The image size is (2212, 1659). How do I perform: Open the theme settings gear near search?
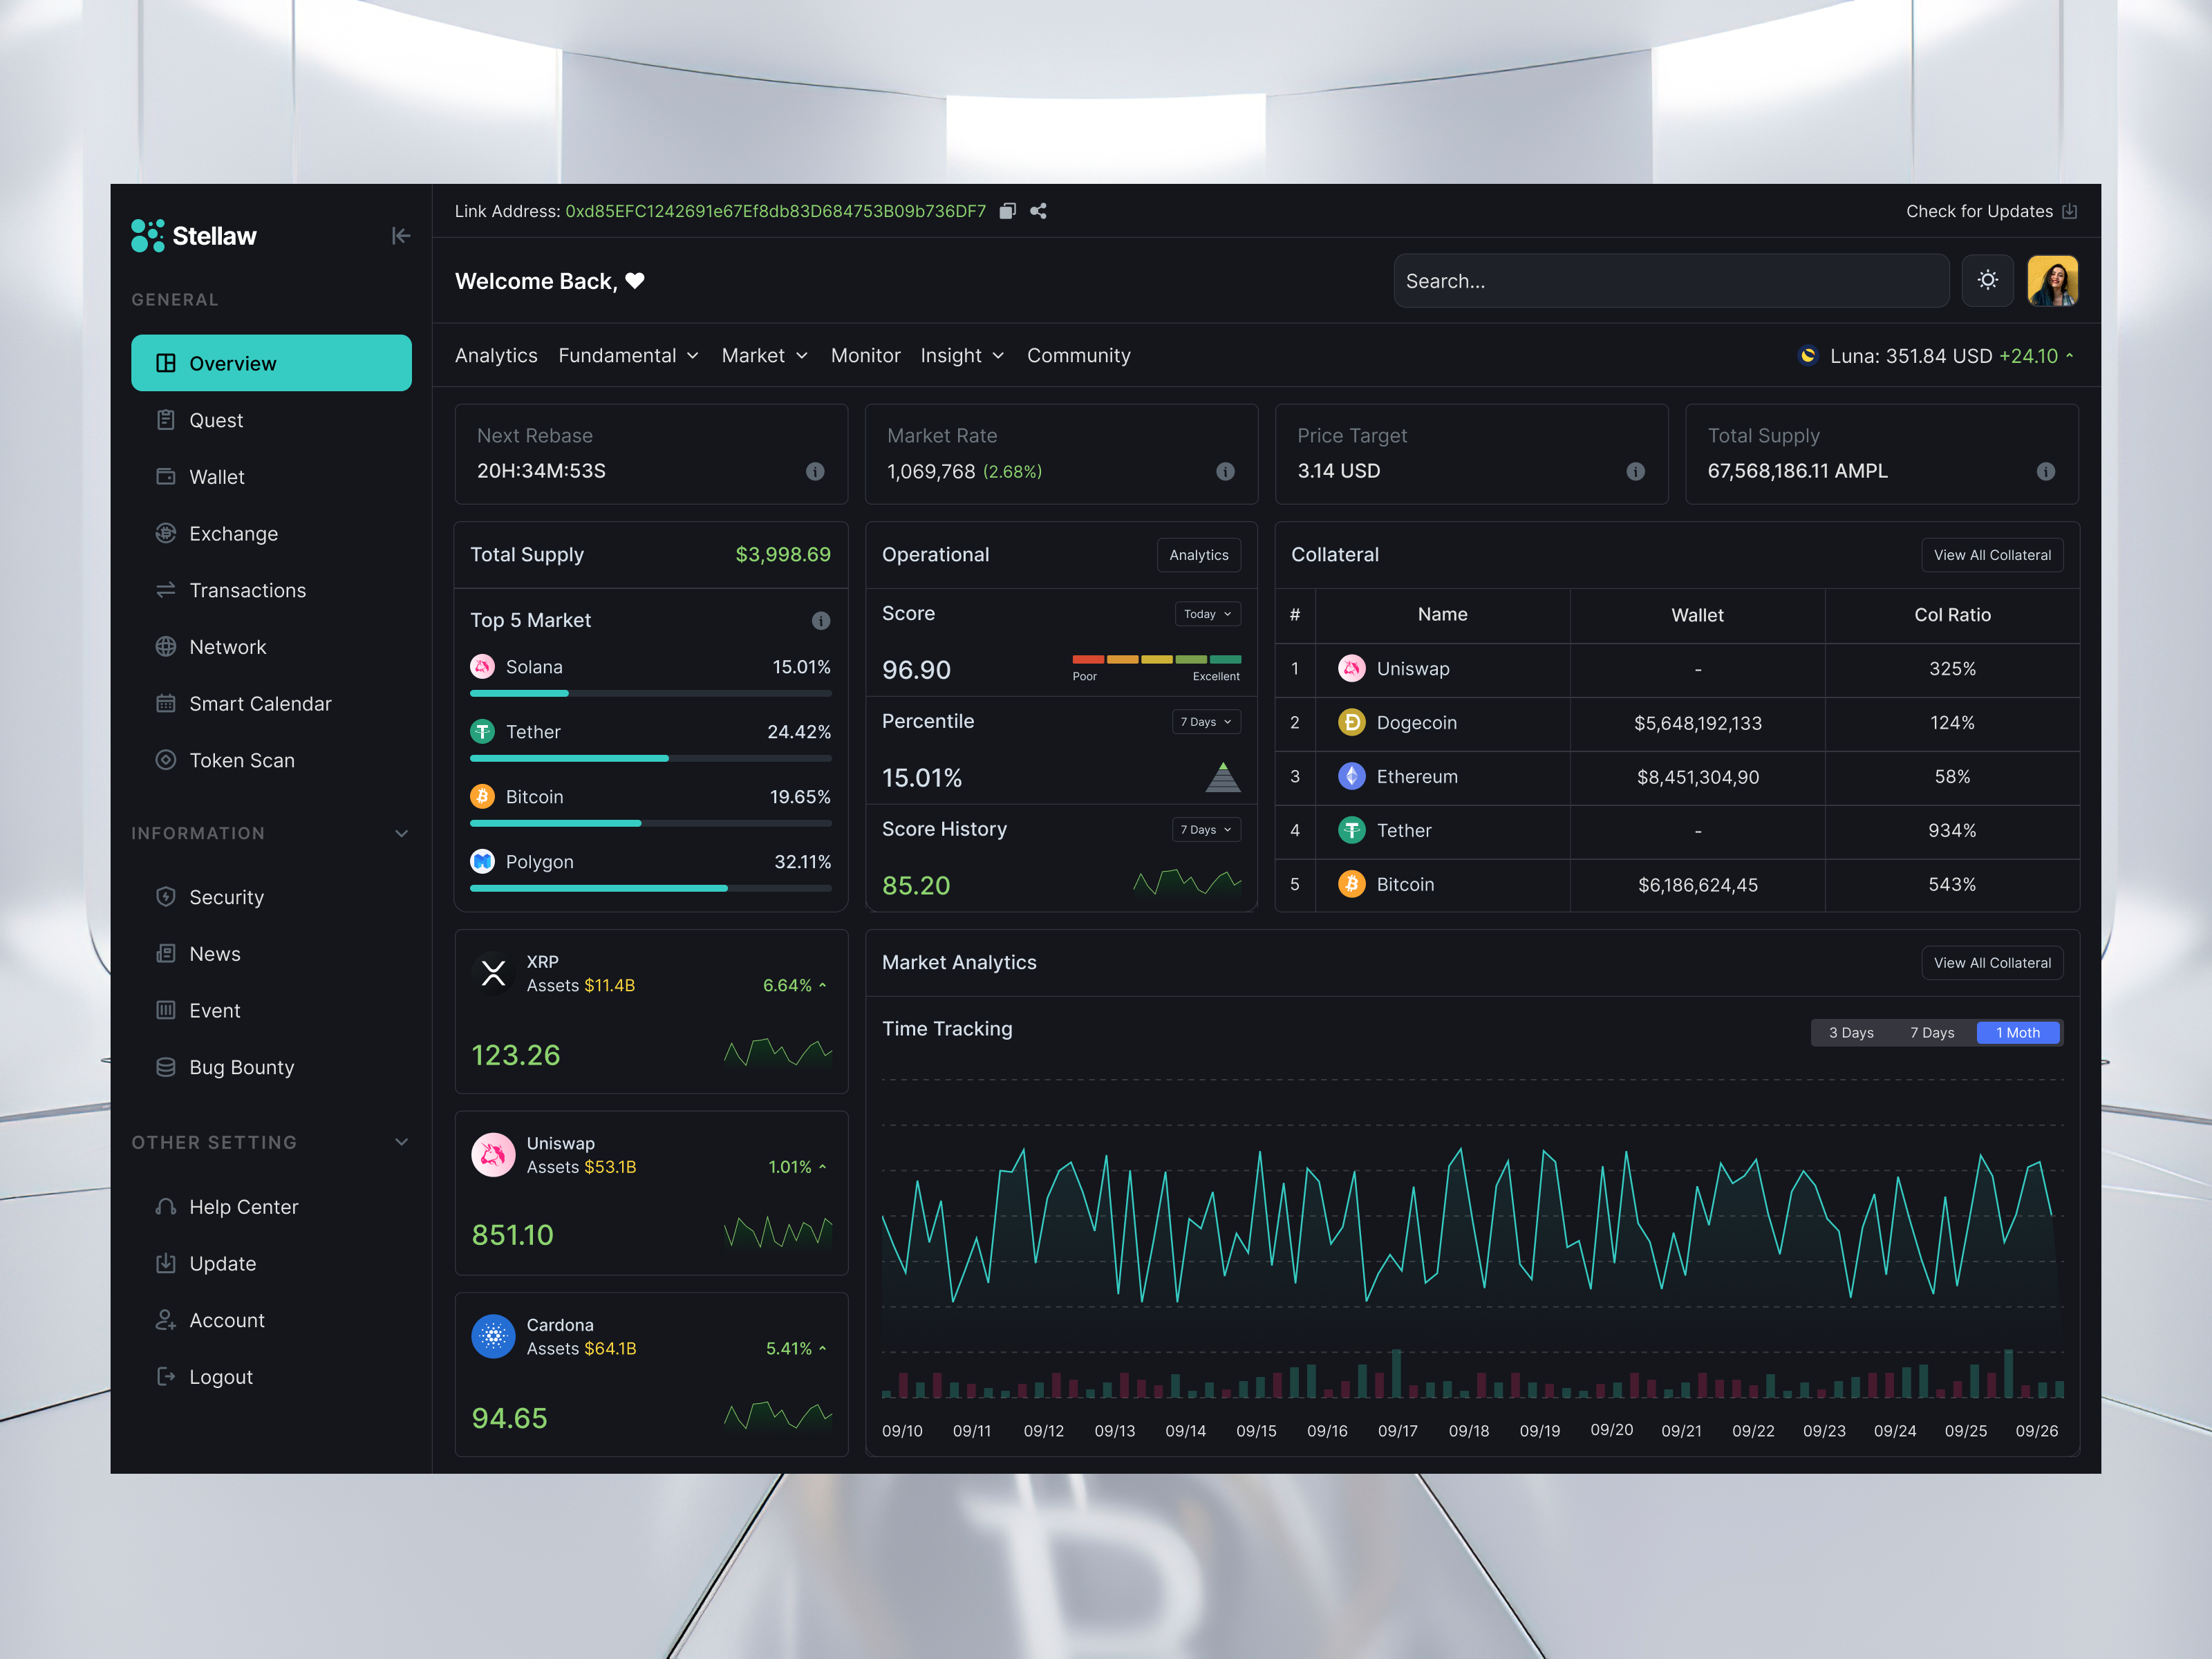(x=1988, y=281)
